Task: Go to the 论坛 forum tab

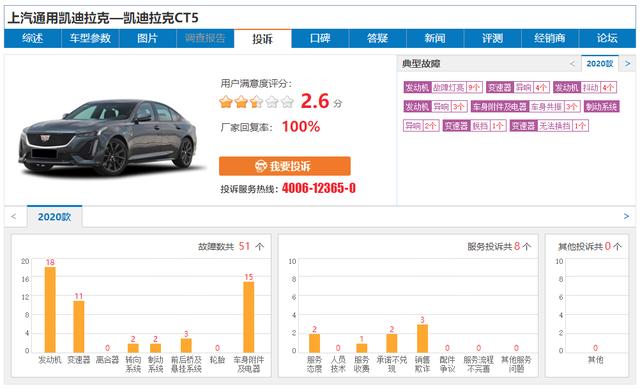Action: click(x=607, y=38)
